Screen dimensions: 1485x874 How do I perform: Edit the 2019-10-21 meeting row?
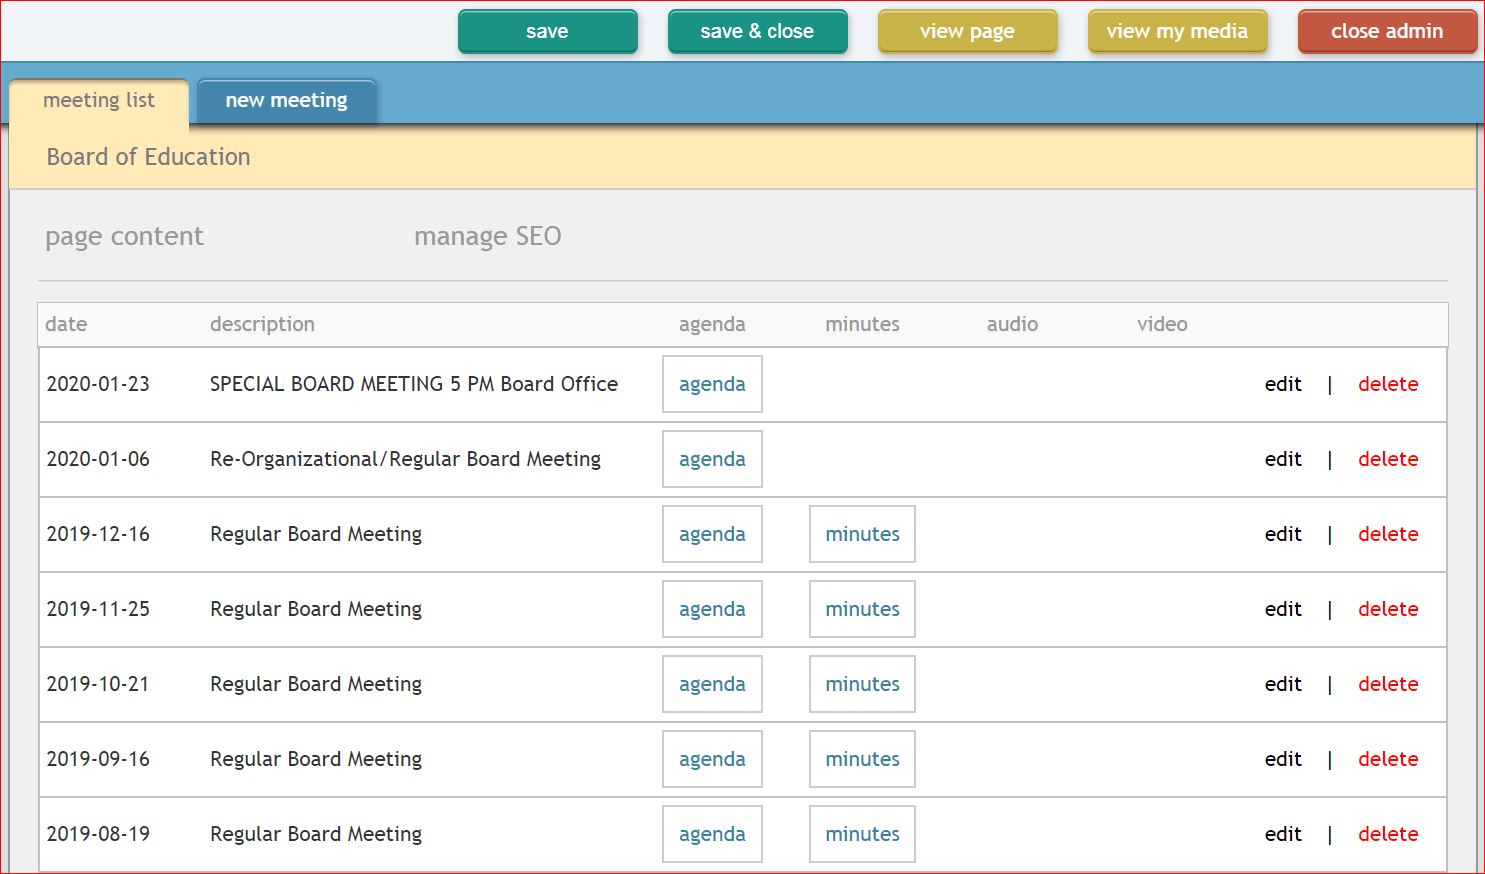[x=1283, y=684]
